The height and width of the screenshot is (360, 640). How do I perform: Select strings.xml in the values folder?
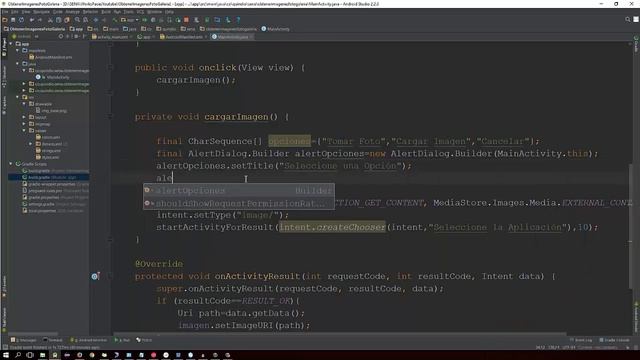48,151
